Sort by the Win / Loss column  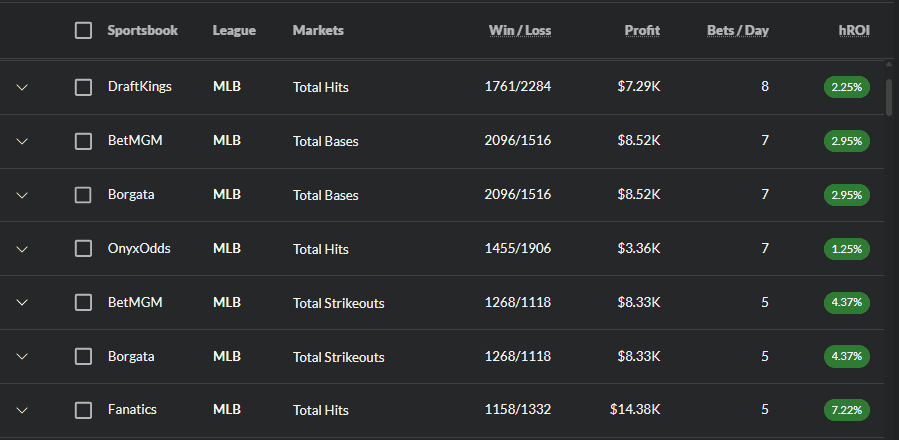tap(519, 30)
